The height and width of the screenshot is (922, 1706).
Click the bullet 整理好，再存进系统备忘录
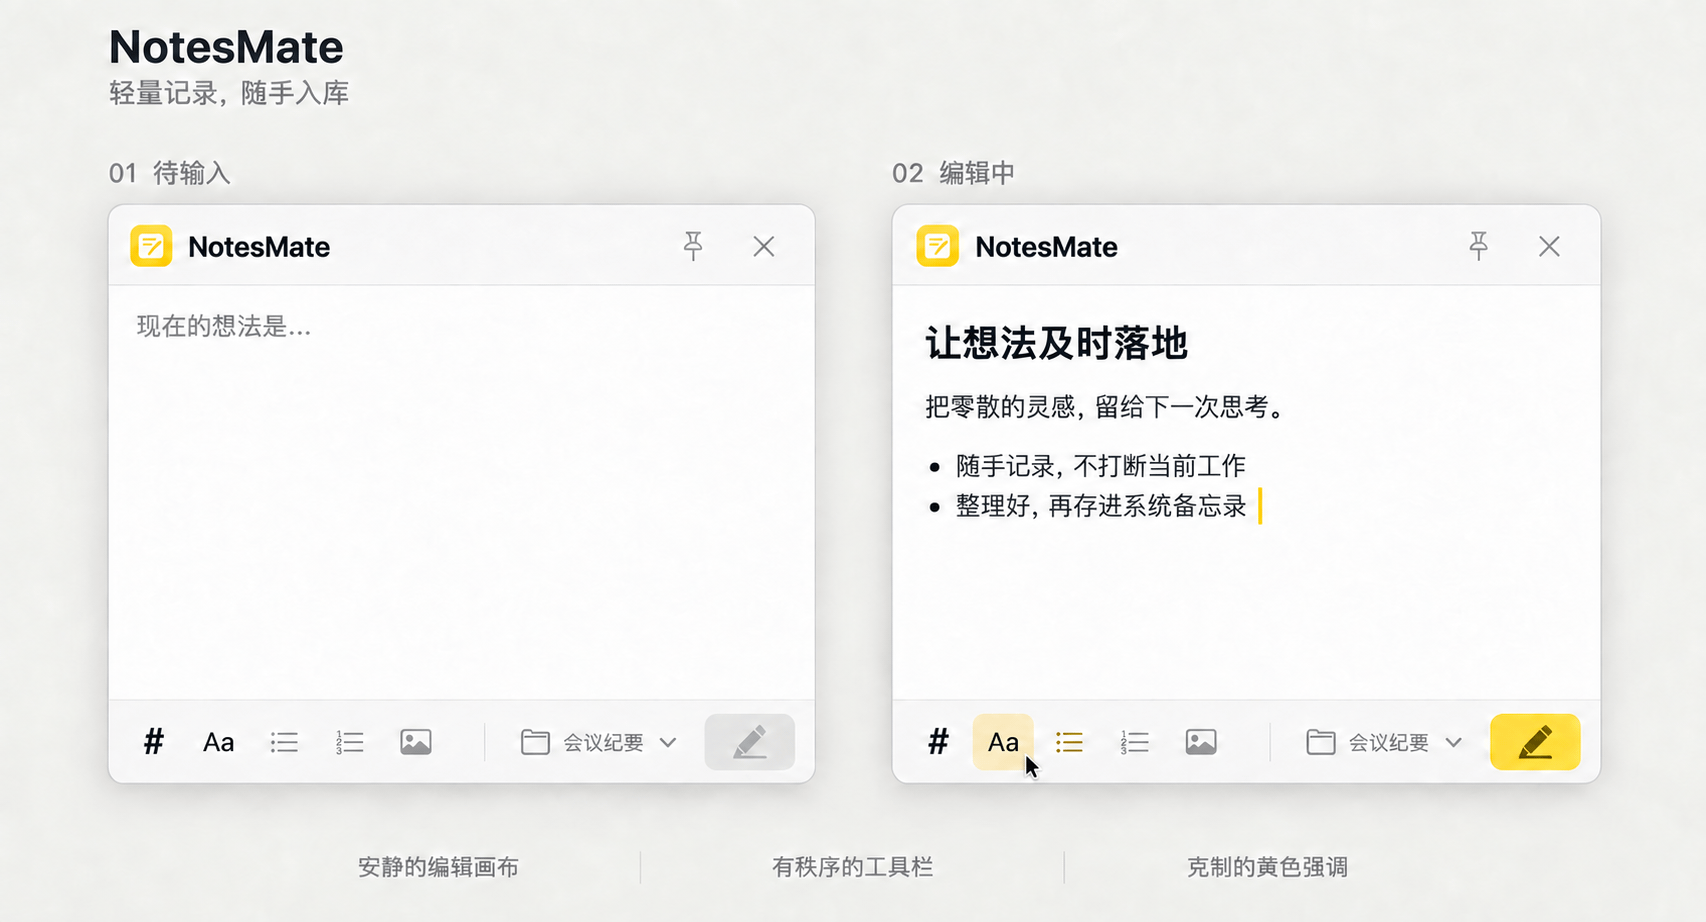pos(1101,506)
